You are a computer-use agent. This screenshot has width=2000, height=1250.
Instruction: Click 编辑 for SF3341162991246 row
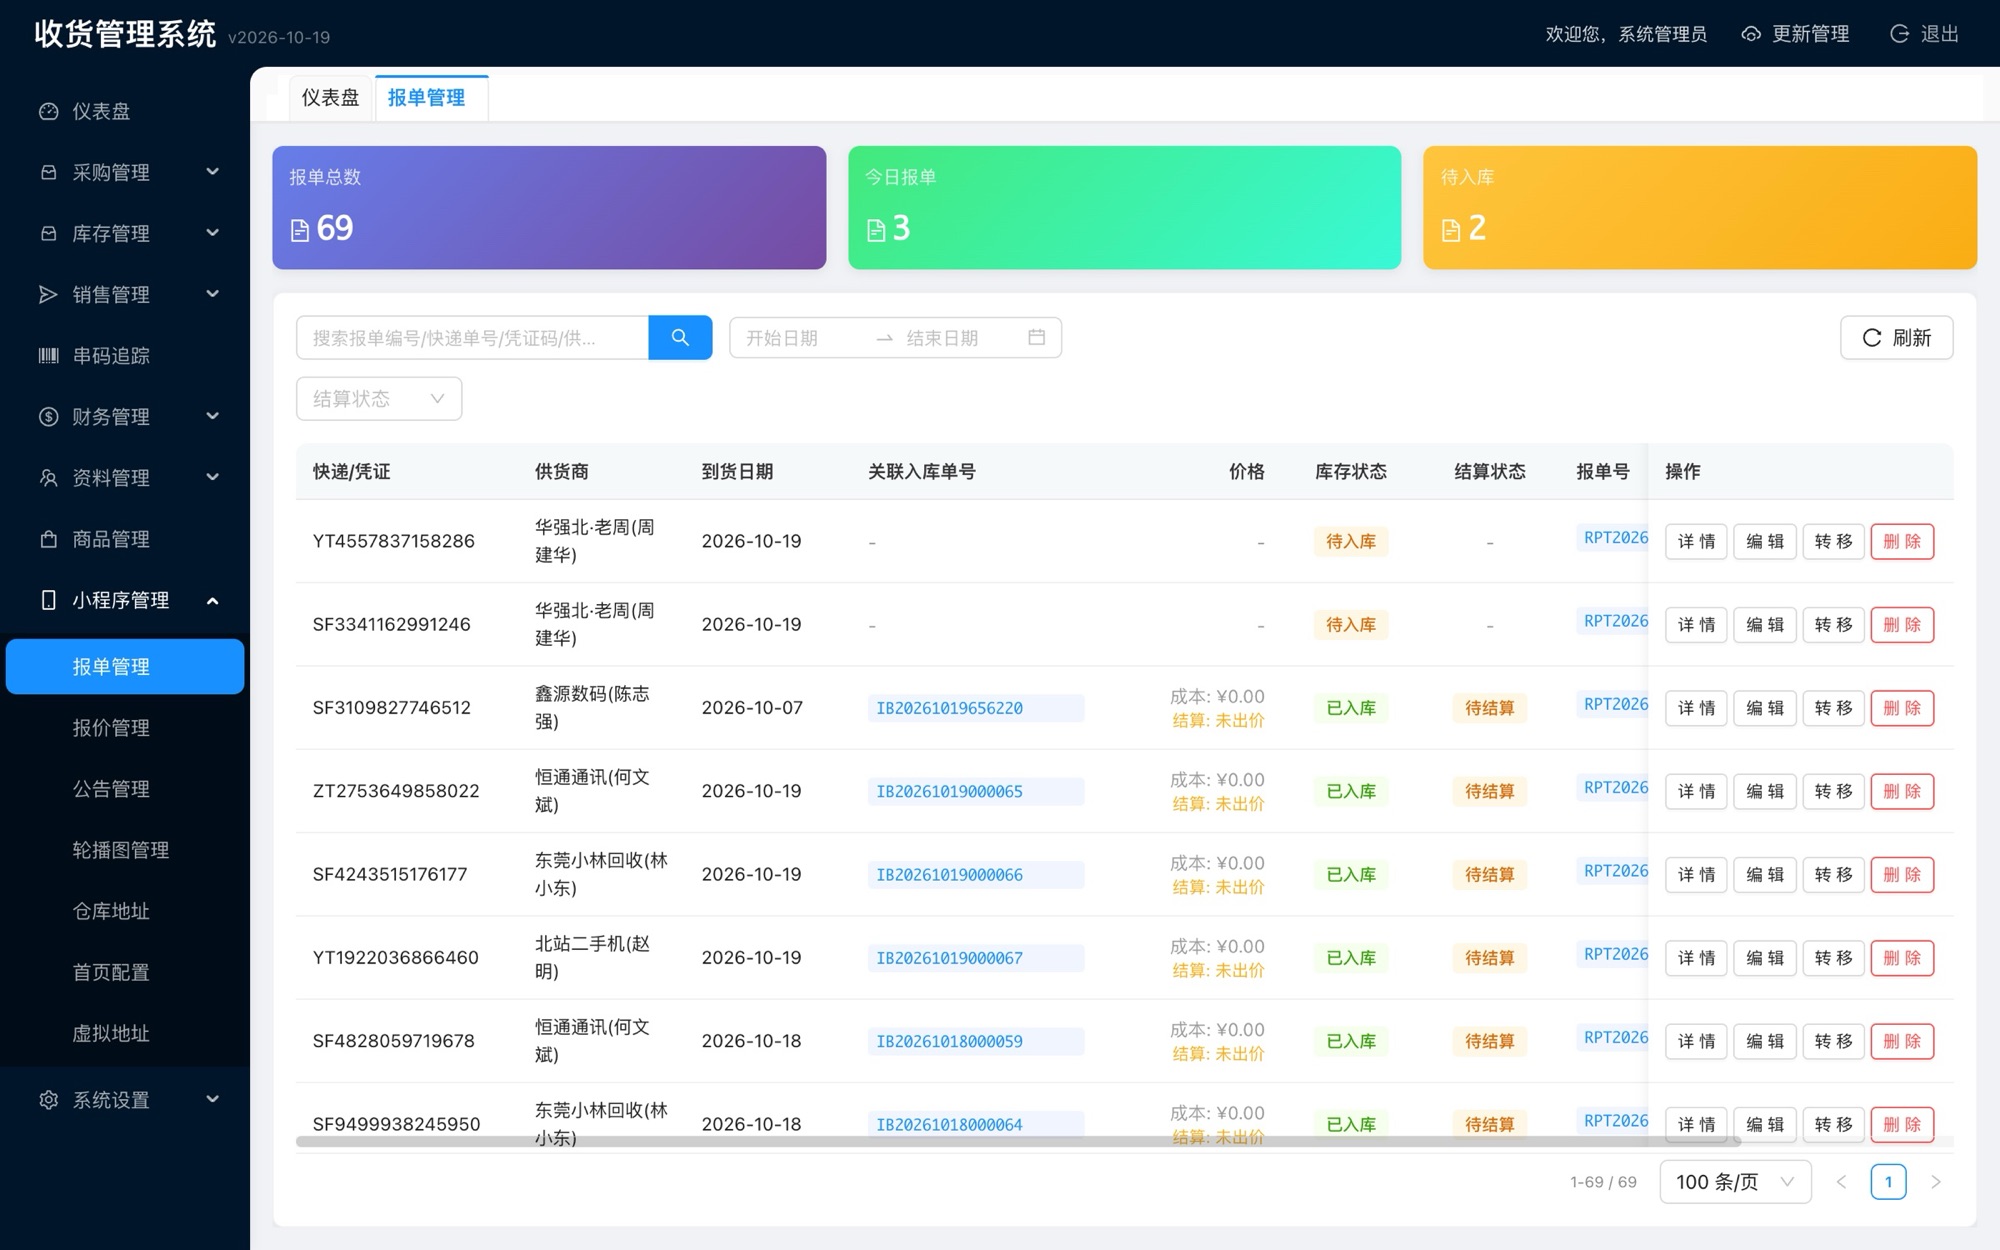pyautogui.click(x=1765, y=624)
